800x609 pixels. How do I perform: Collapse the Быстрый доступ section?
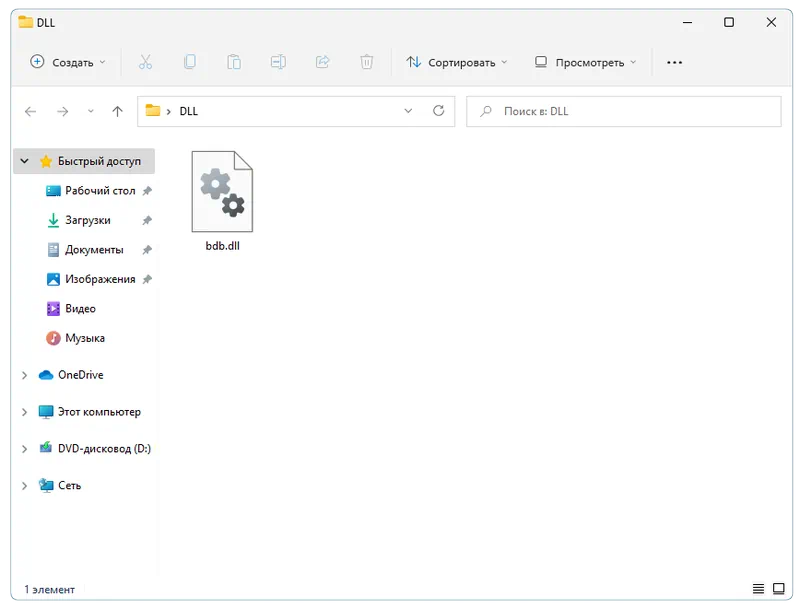point(24,161)
